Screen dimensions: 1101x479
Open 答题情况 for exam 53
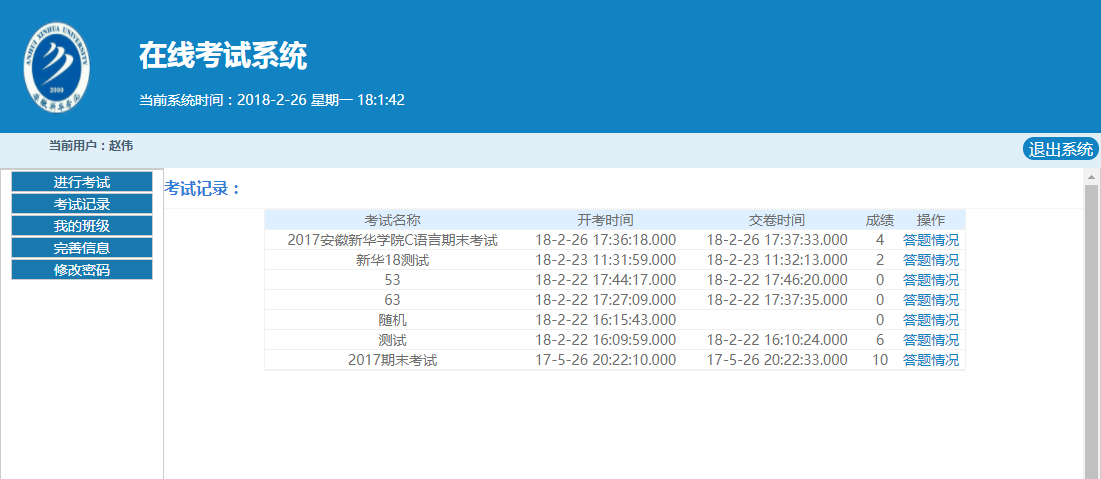pyautogui.click(x=930, y=280)
